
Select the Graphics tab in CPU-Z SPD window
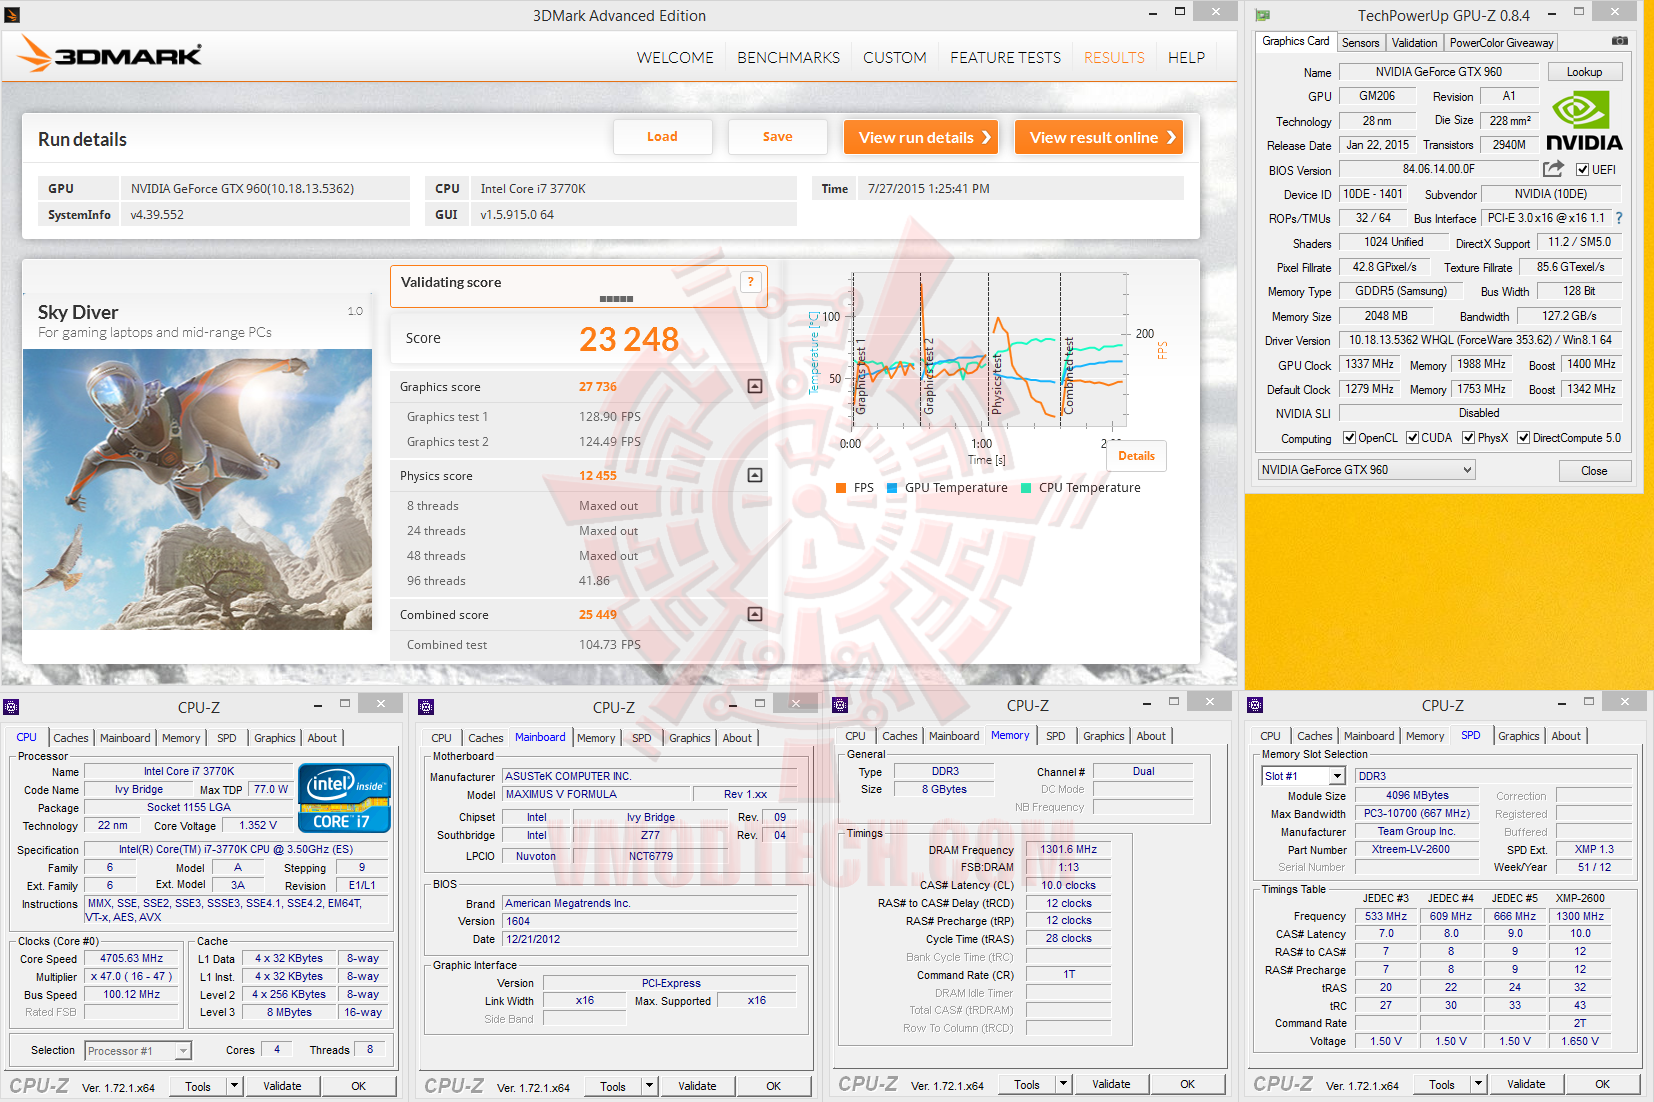(x=1518, y=736)
